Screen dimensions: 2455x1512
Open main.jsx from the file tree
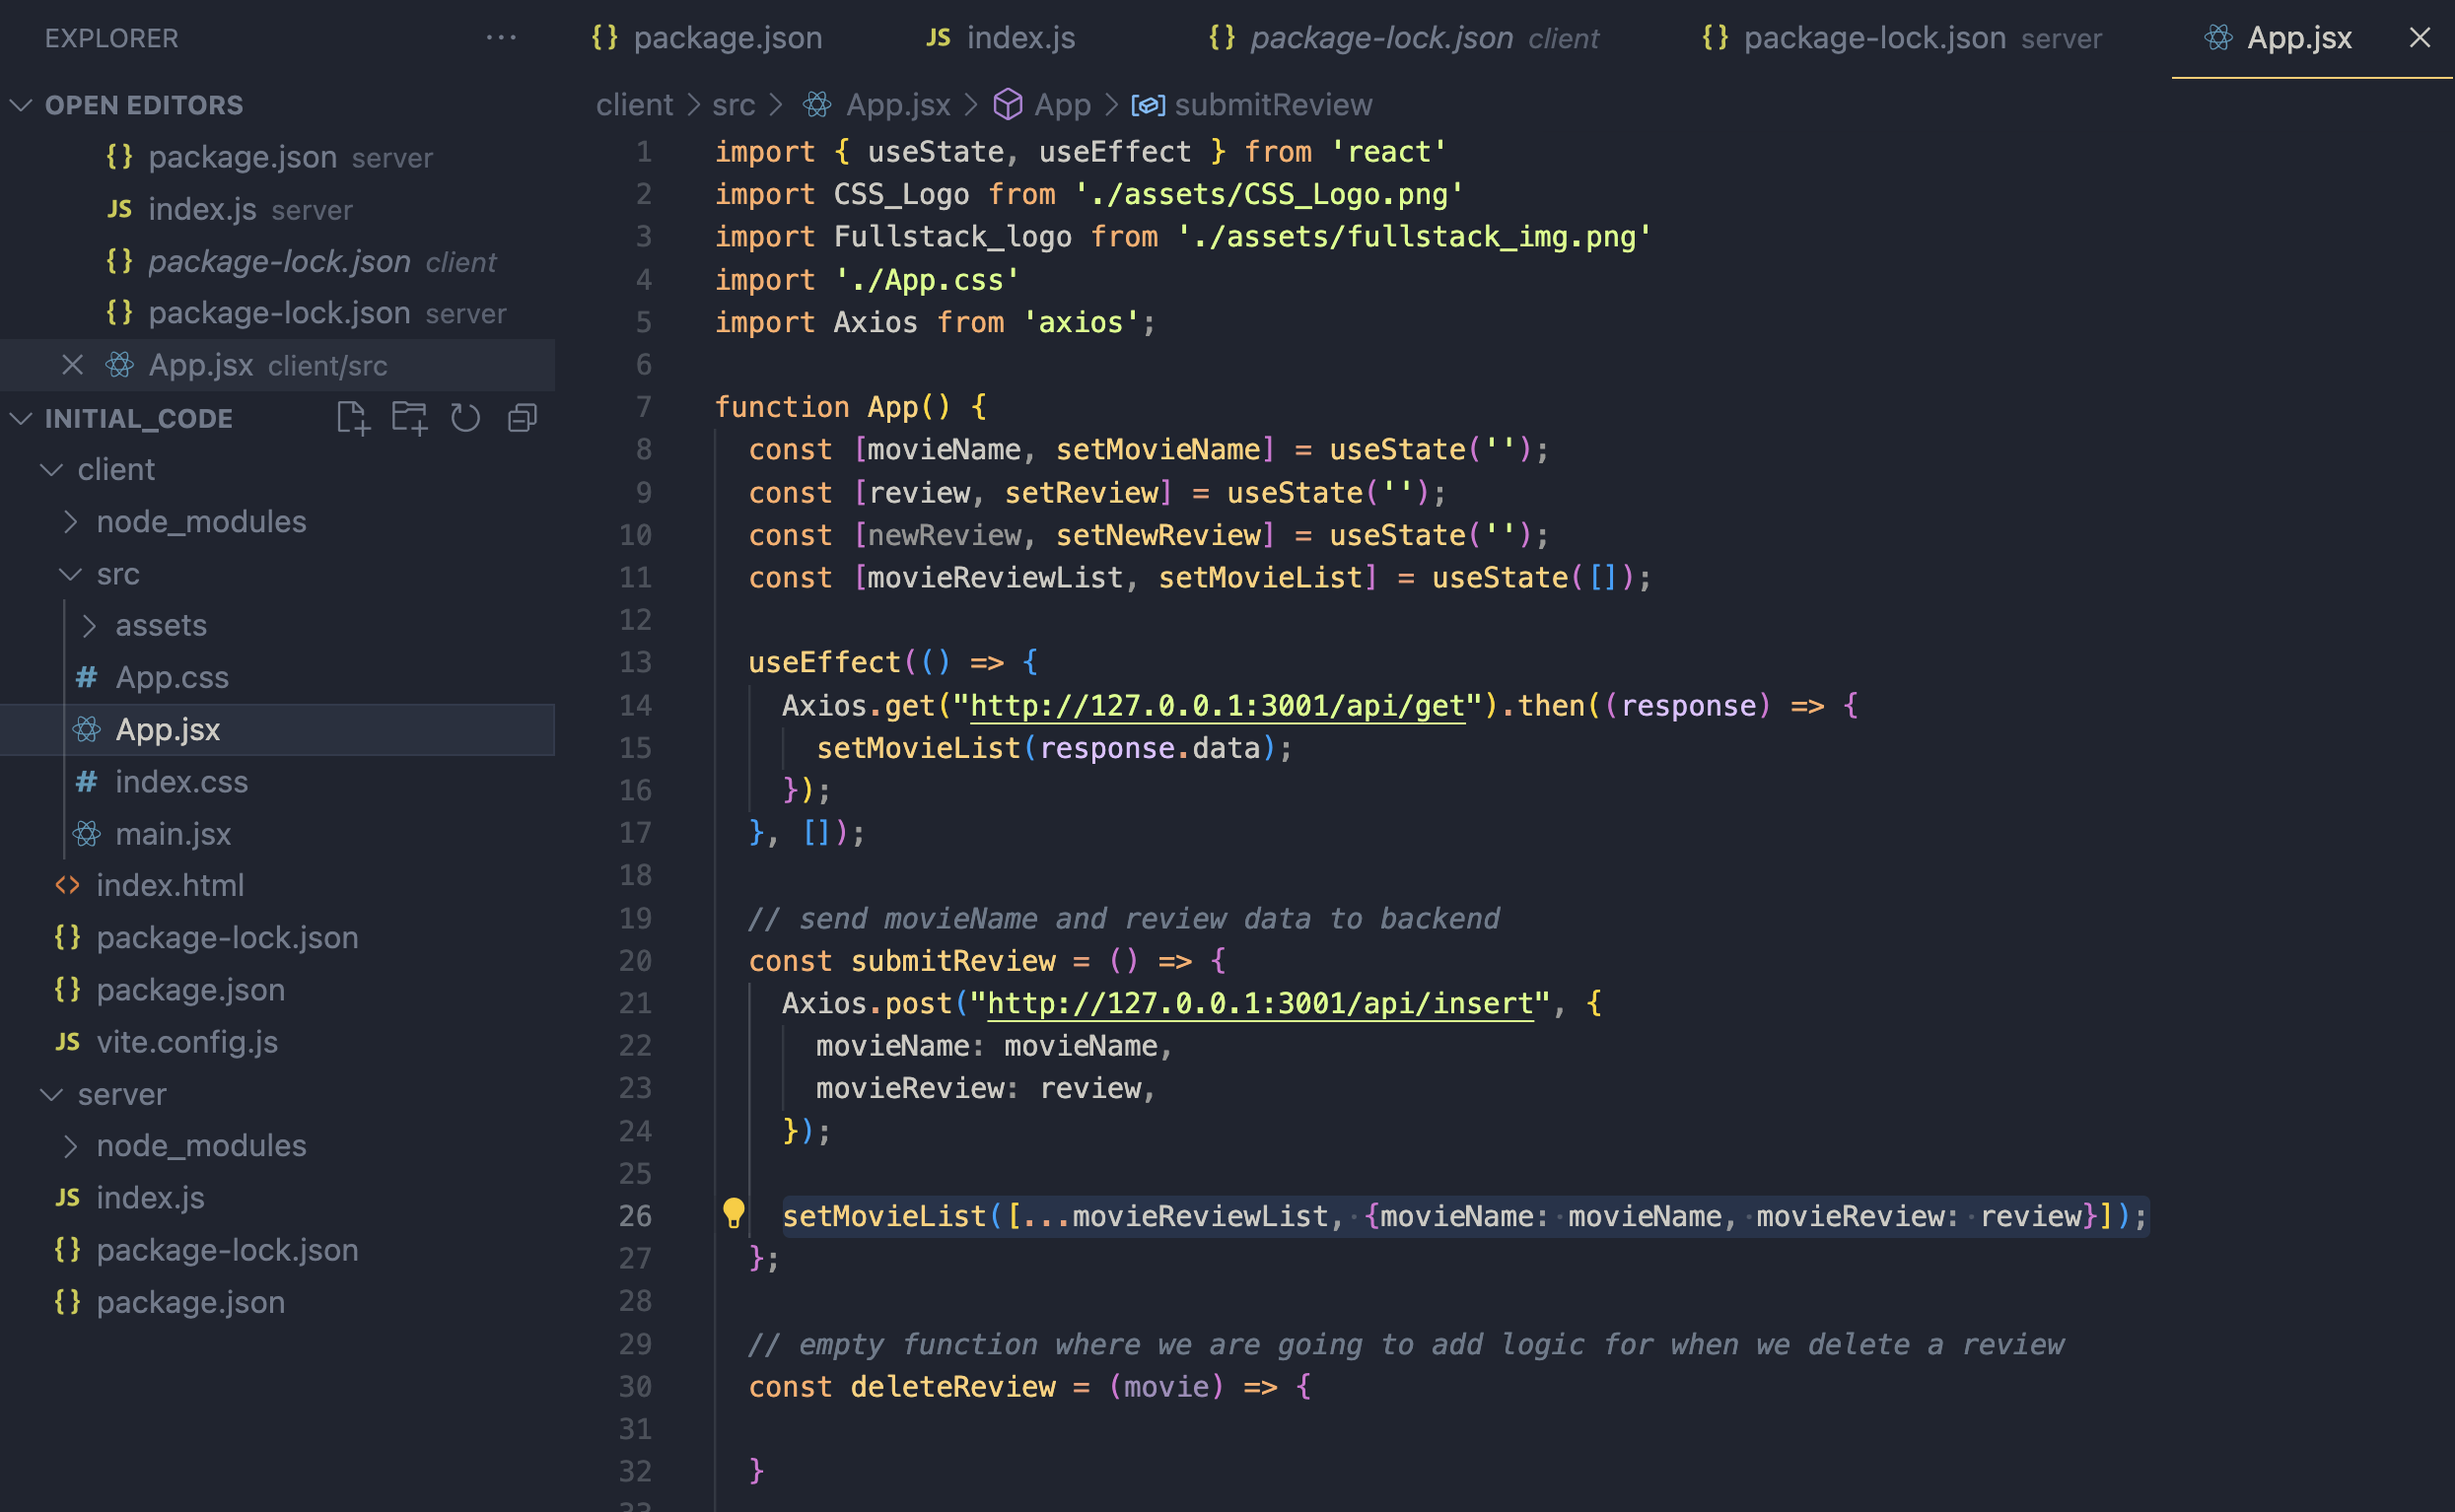(x=173, y=834)
